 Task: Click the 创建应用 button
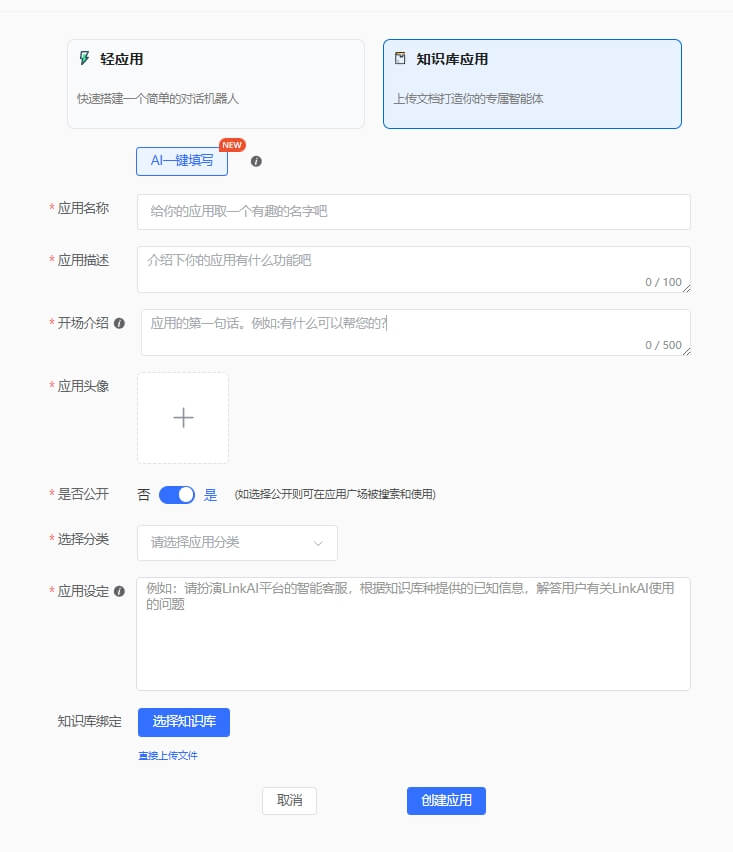tap(446, 800)
